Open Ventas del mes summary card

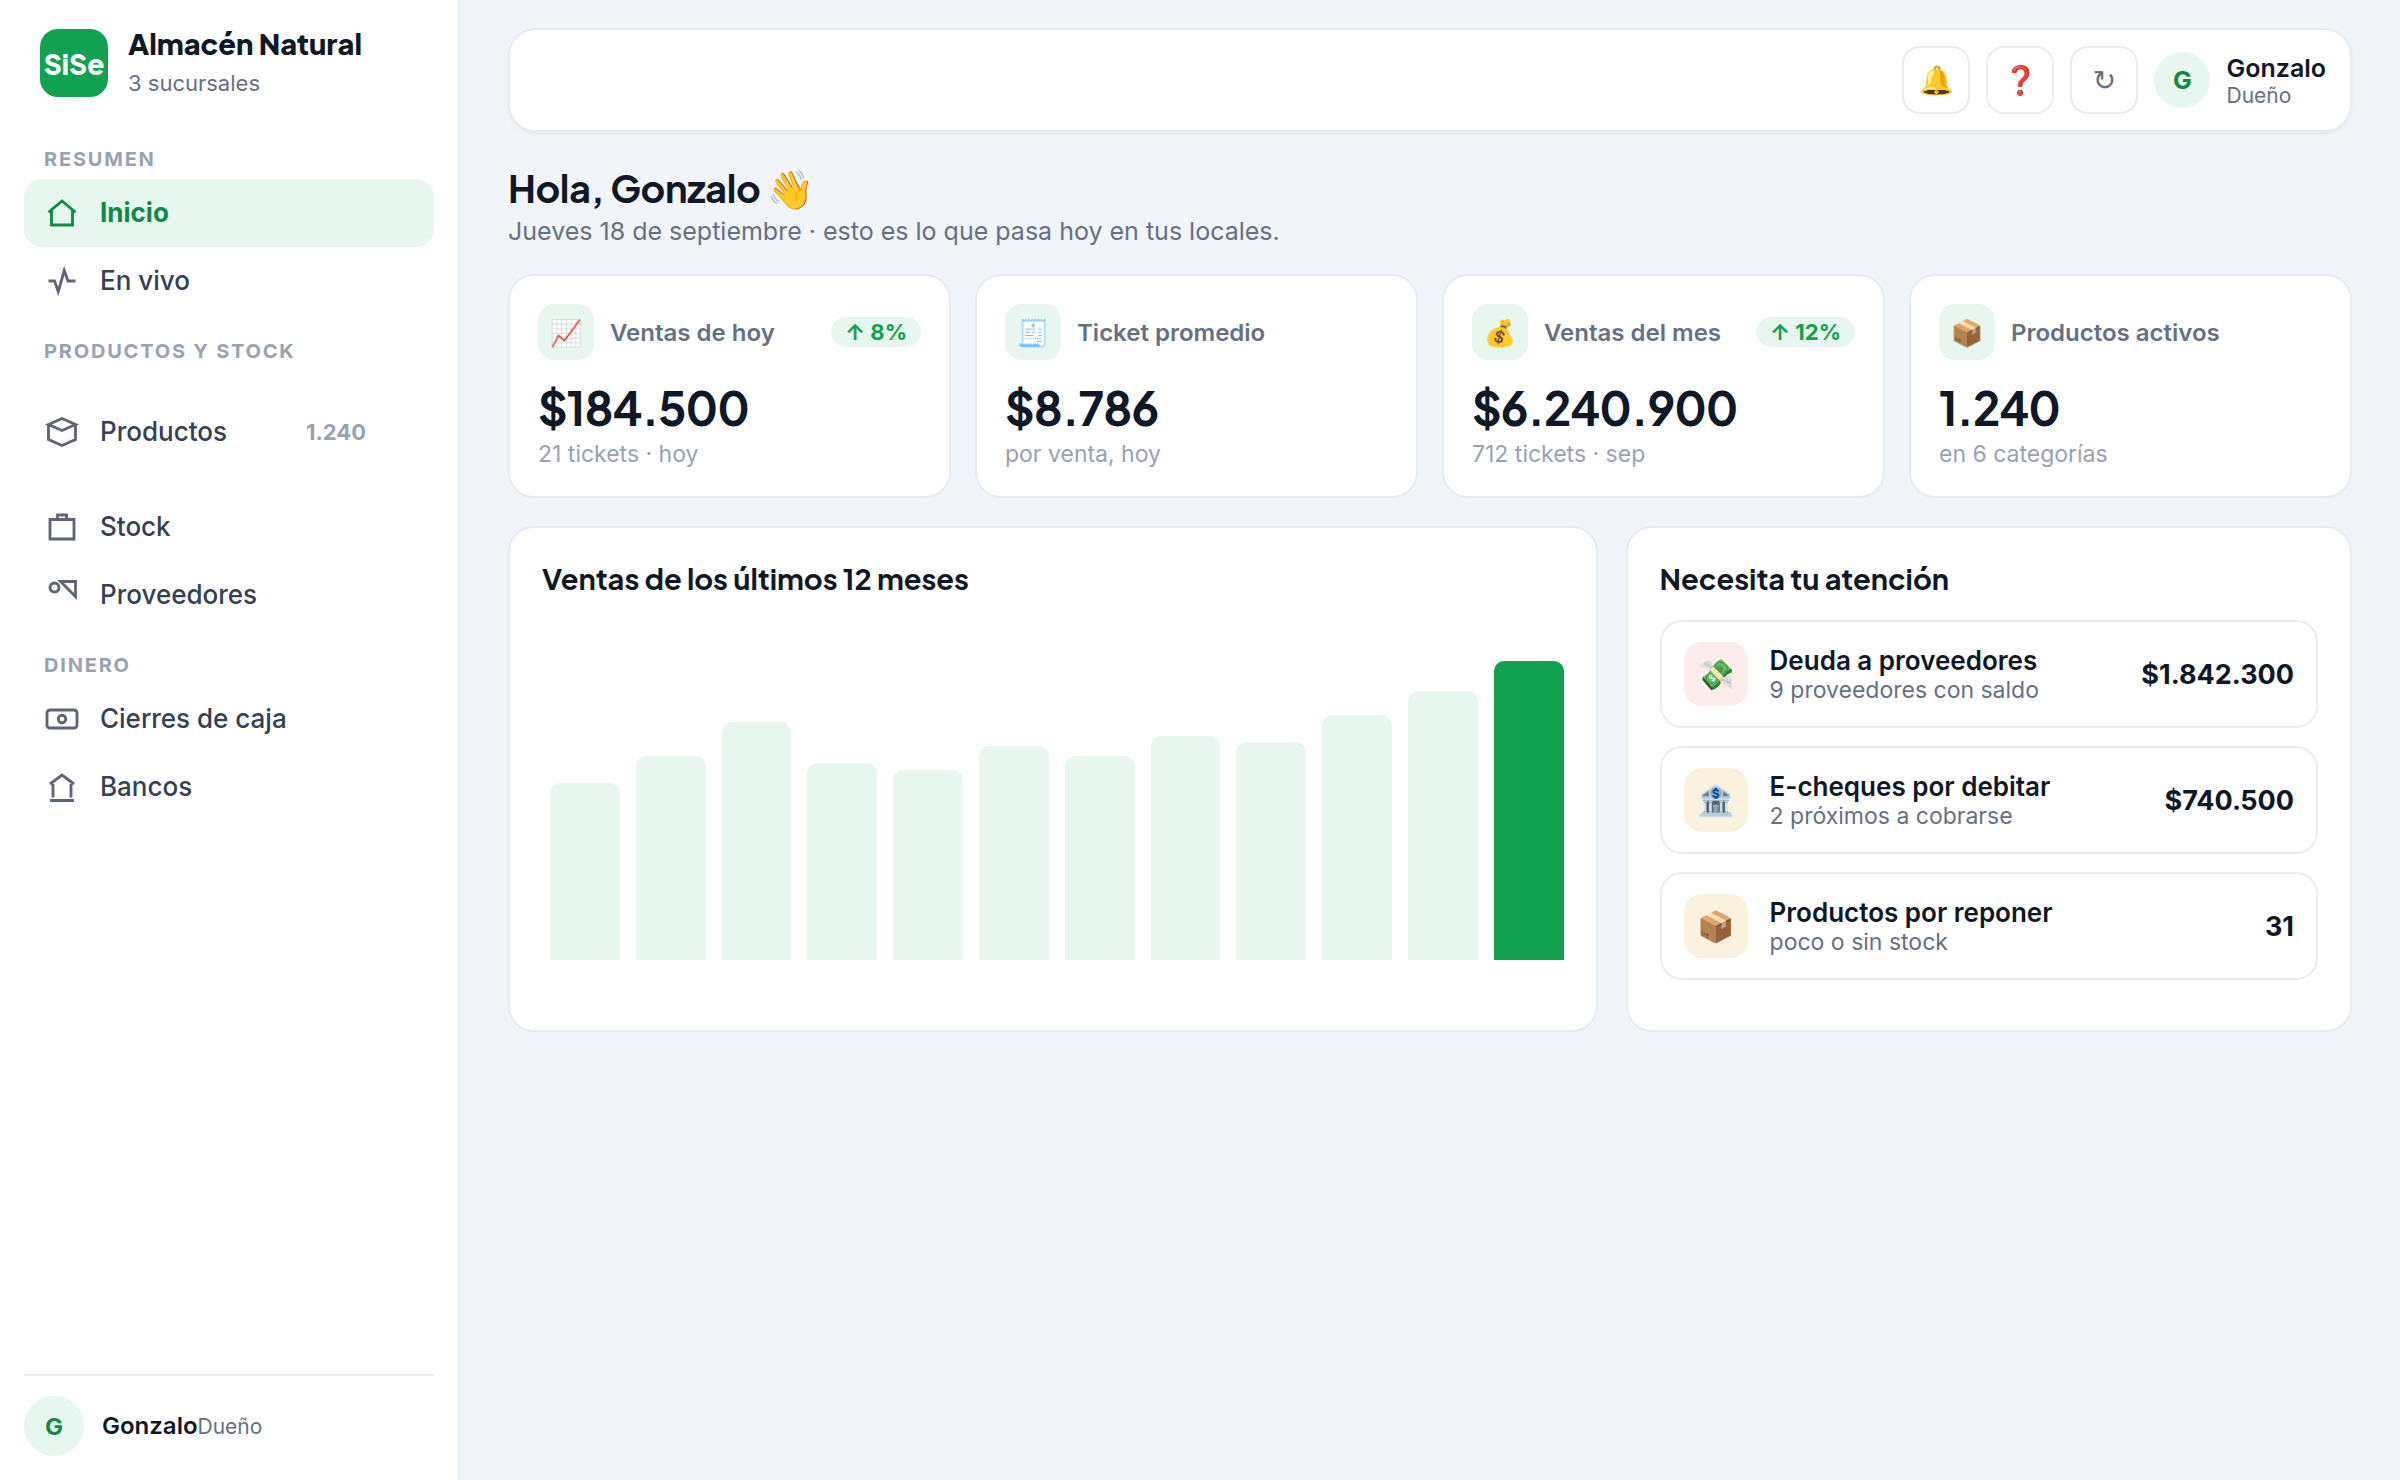[x=1663, y=386]
